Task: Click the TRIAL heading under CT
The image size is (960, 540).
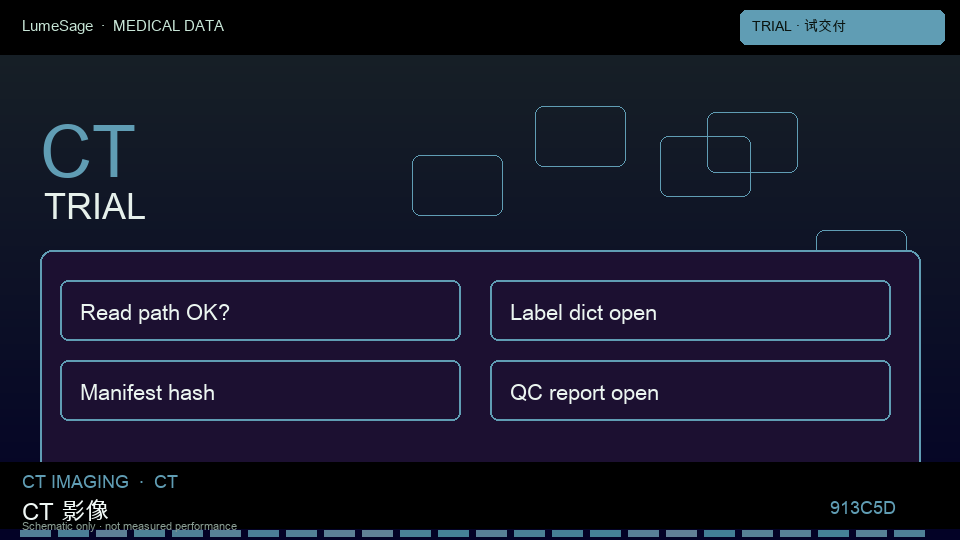Action: tap(95, 206)
